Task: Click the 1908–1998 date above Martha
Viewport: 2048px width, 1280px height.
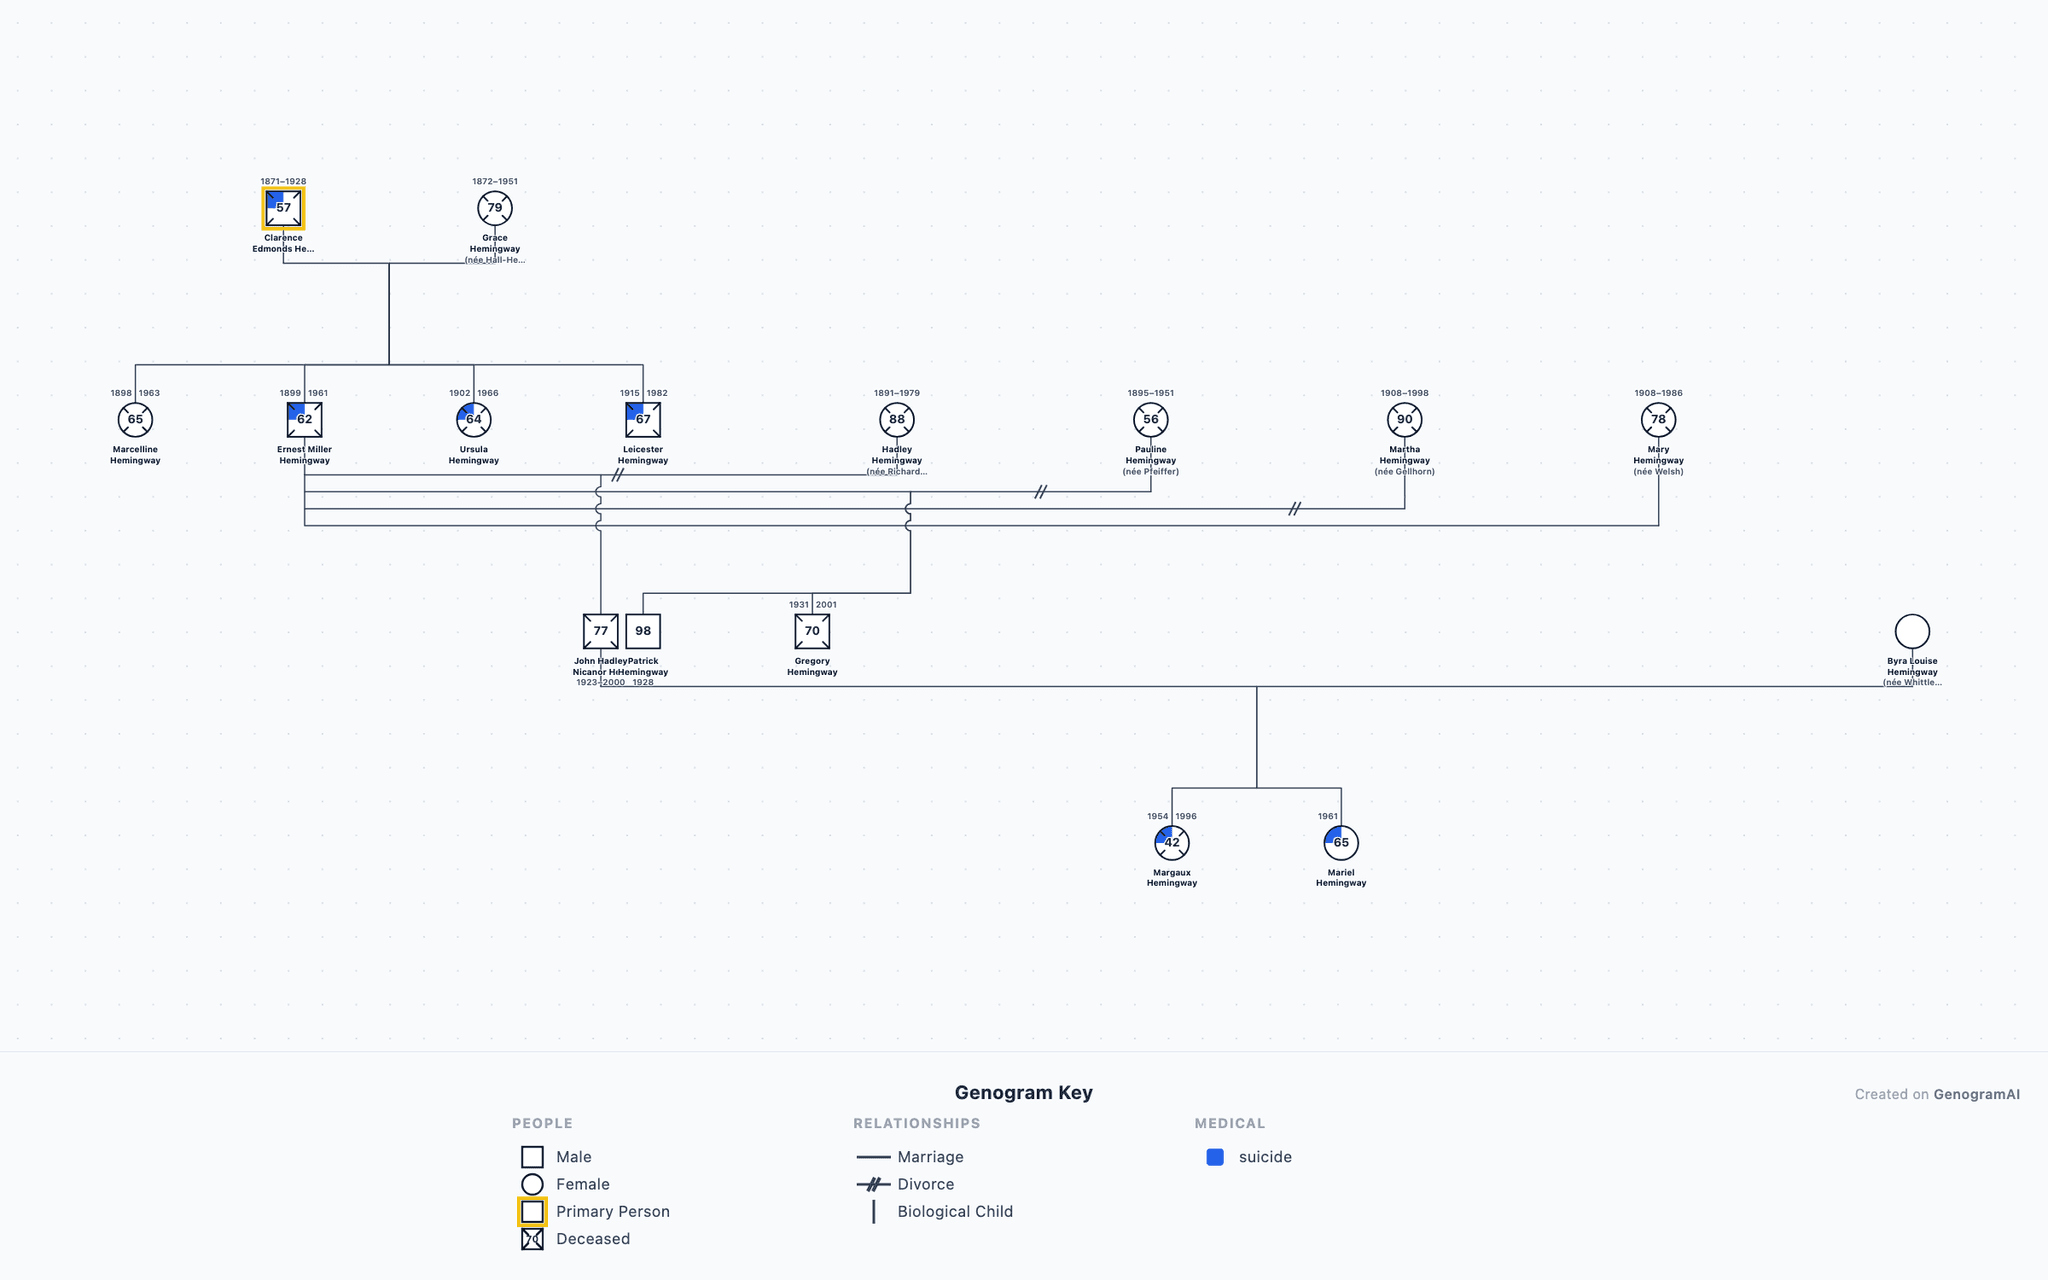Action: pos(1405,393)
